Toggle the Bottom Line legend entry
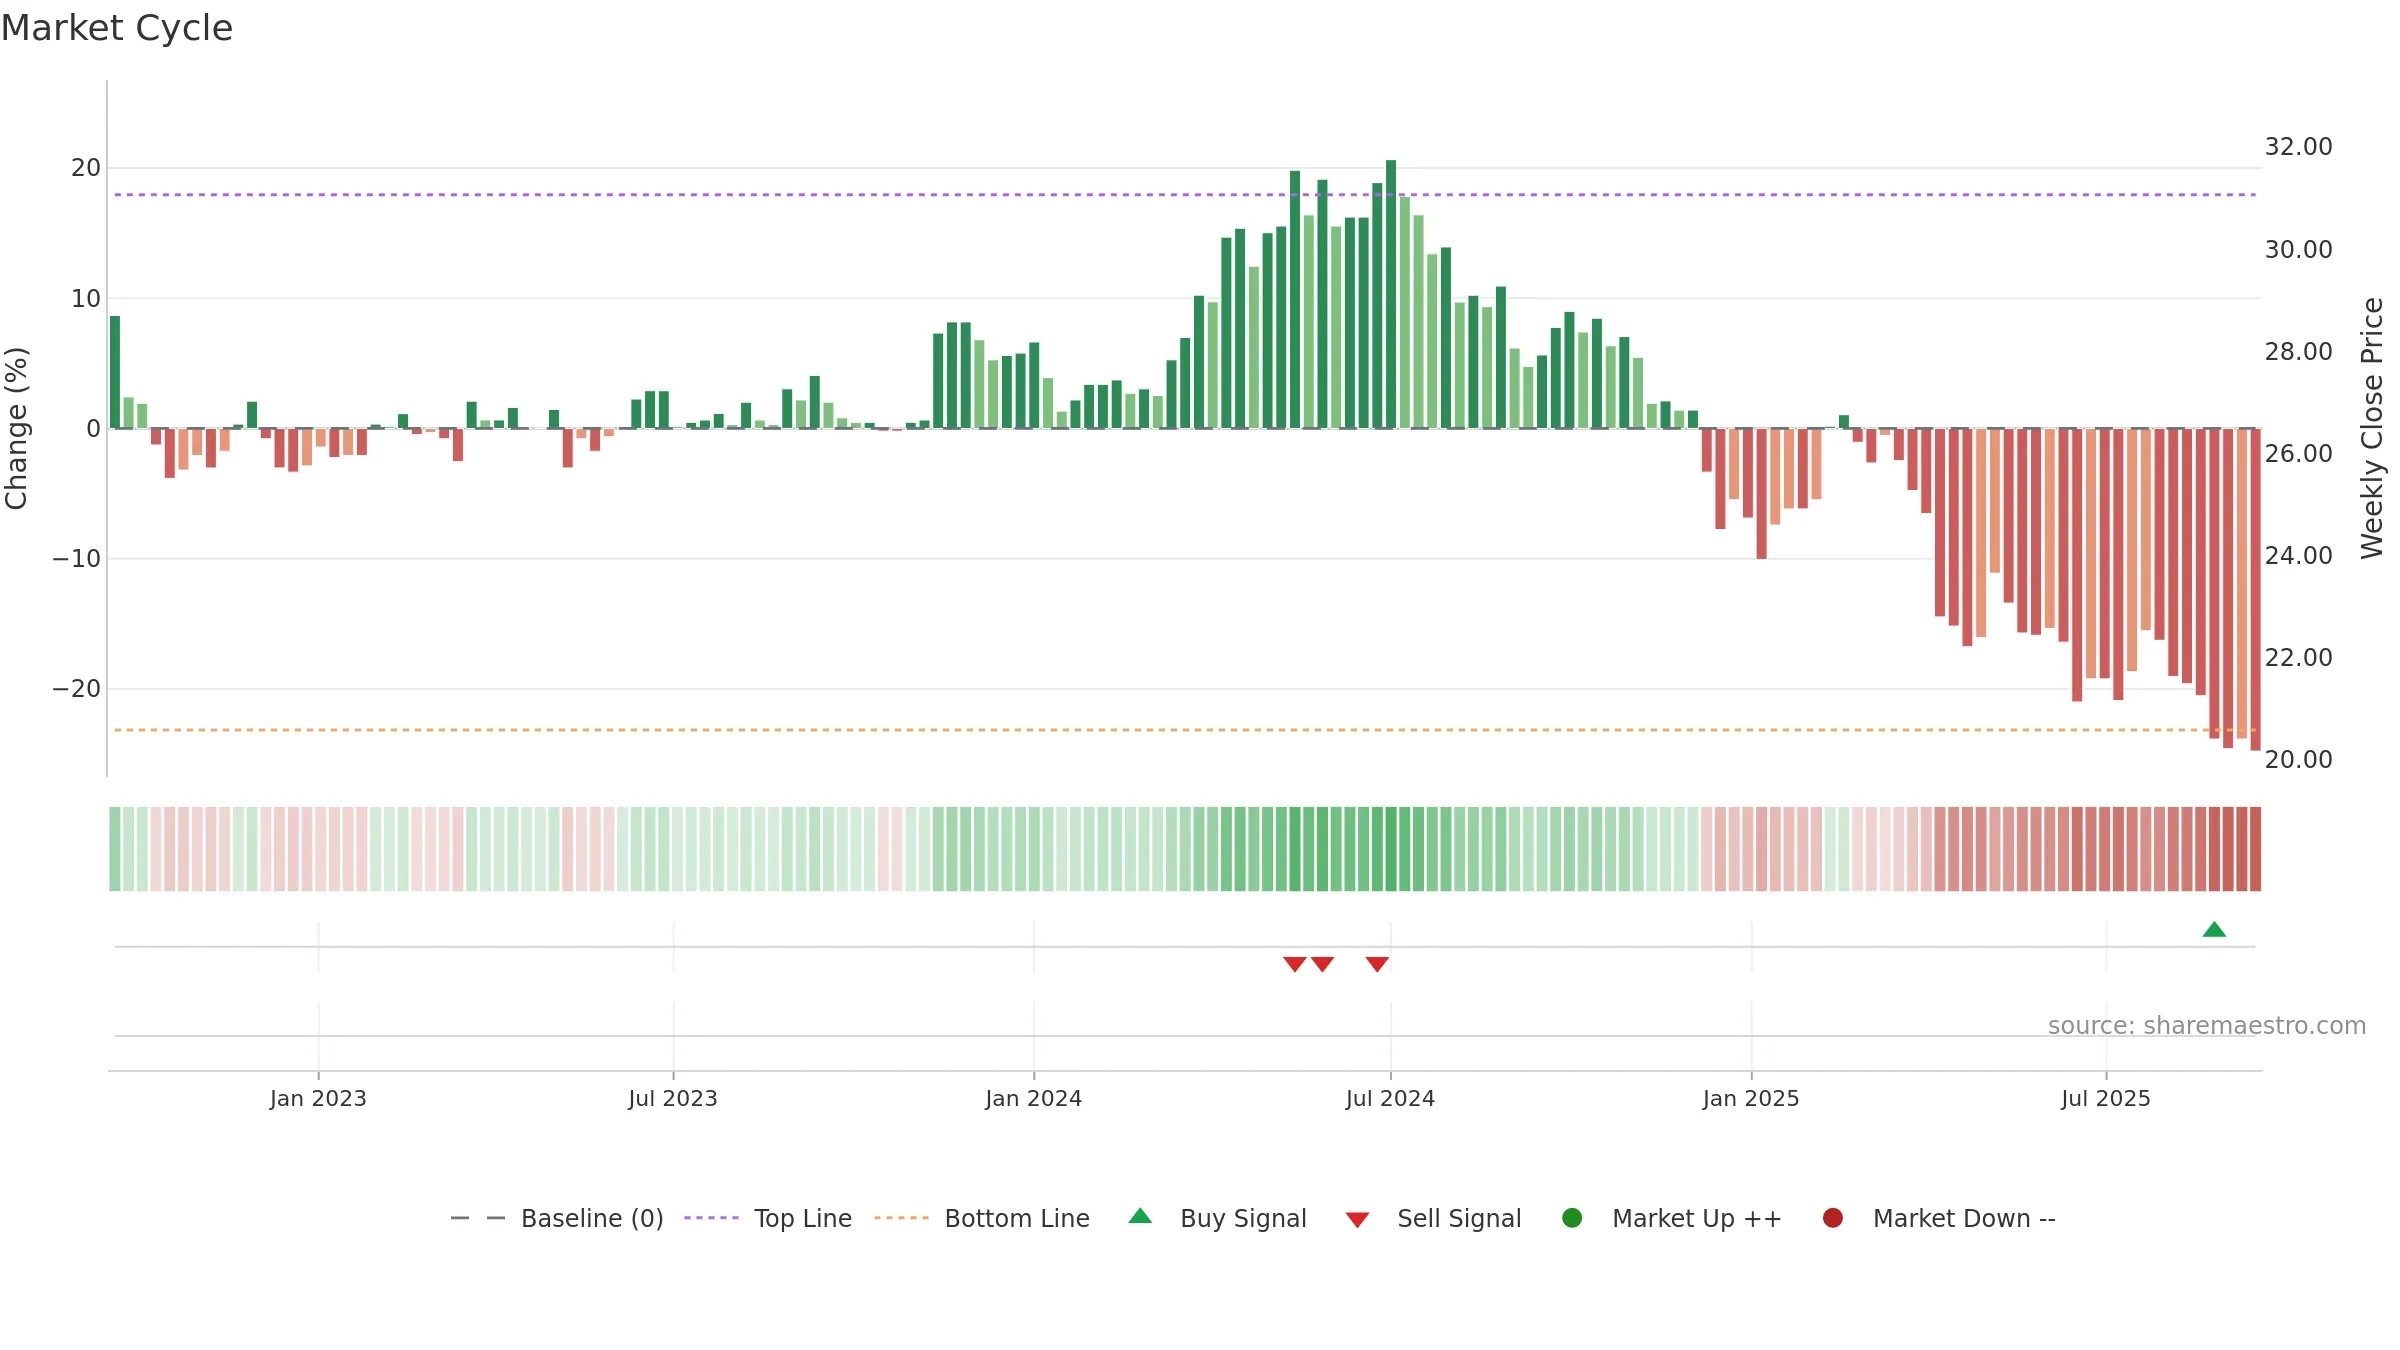2400x1350 pixels. [x=982, y=1218]
